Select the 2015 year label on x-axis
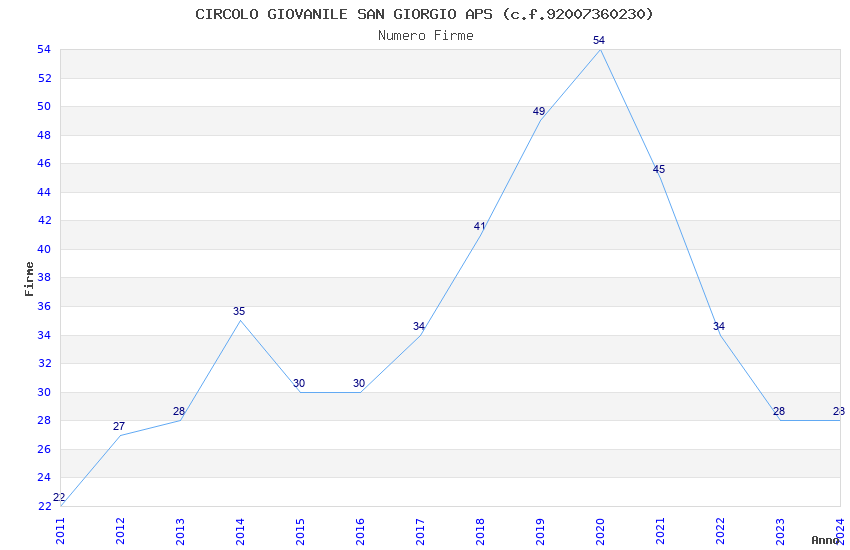850x550 pixels. point(300,531)
